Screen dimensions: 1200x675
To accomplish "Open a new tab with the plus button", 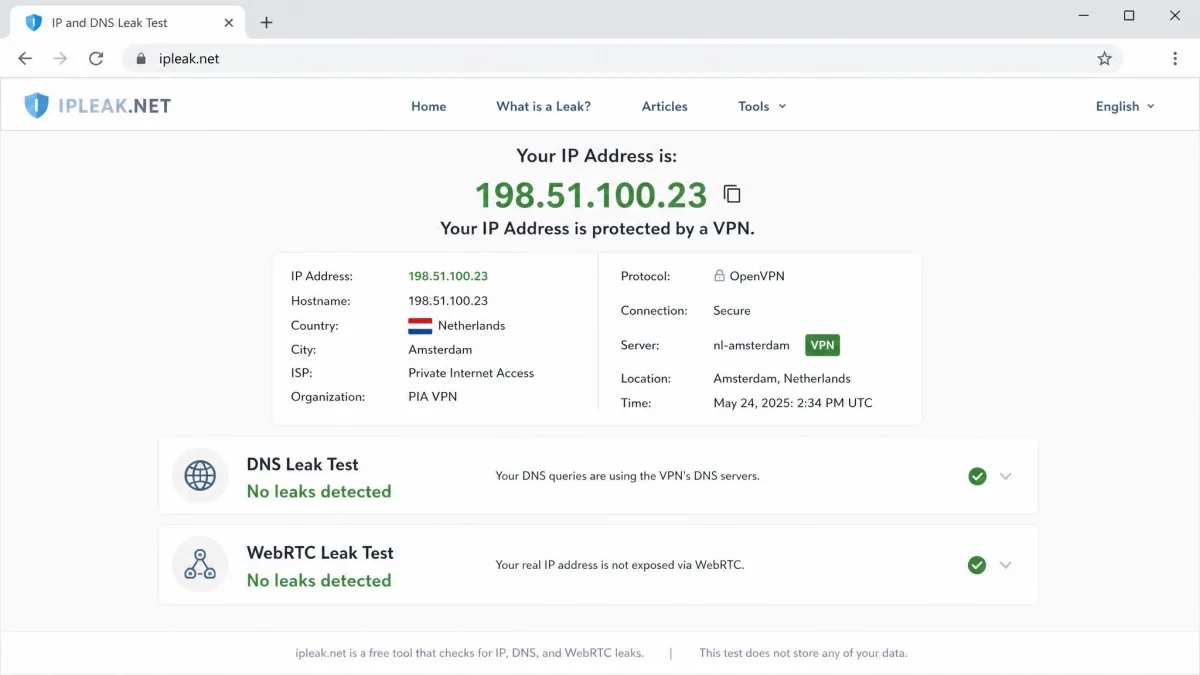I will pos(266,22).
